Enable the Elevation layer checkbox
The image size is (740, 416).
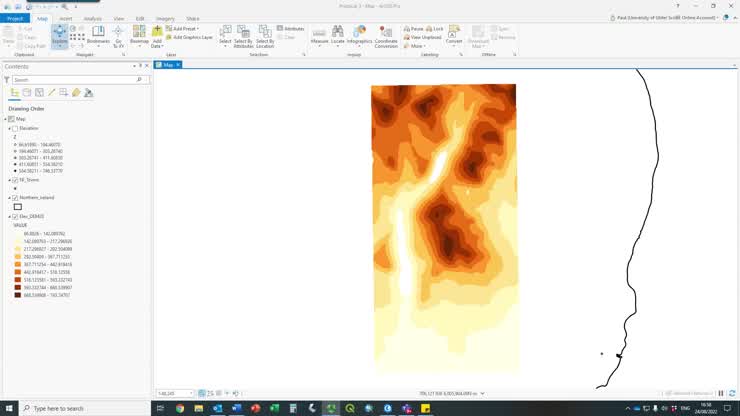[x=15, y=128]
